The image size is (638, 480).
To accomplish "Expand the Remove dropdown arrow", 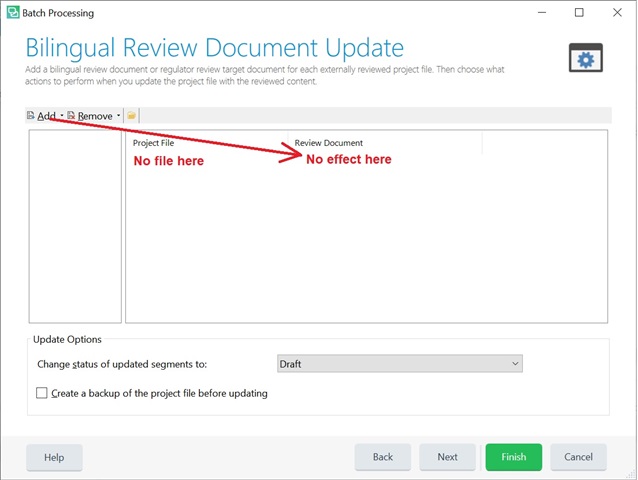I will point(118,116).
